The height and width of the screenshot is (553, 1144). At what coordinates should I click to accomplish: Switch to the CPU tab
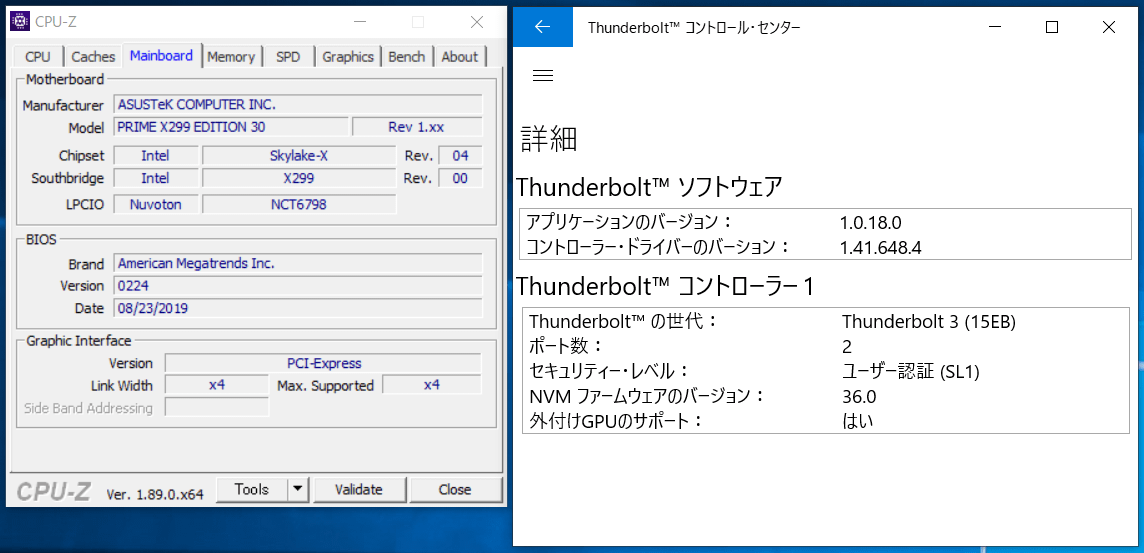tap(38, 56)
